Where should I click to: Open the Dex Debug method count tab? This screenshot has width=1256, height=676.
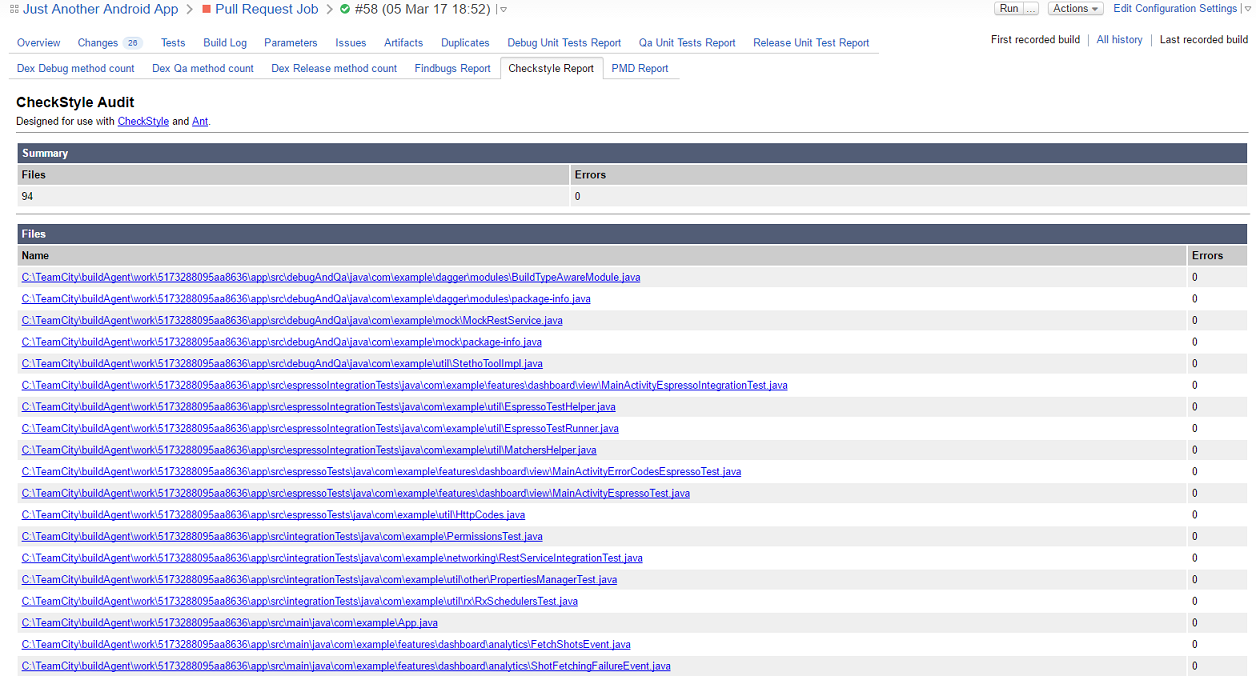tap(76, 69)
